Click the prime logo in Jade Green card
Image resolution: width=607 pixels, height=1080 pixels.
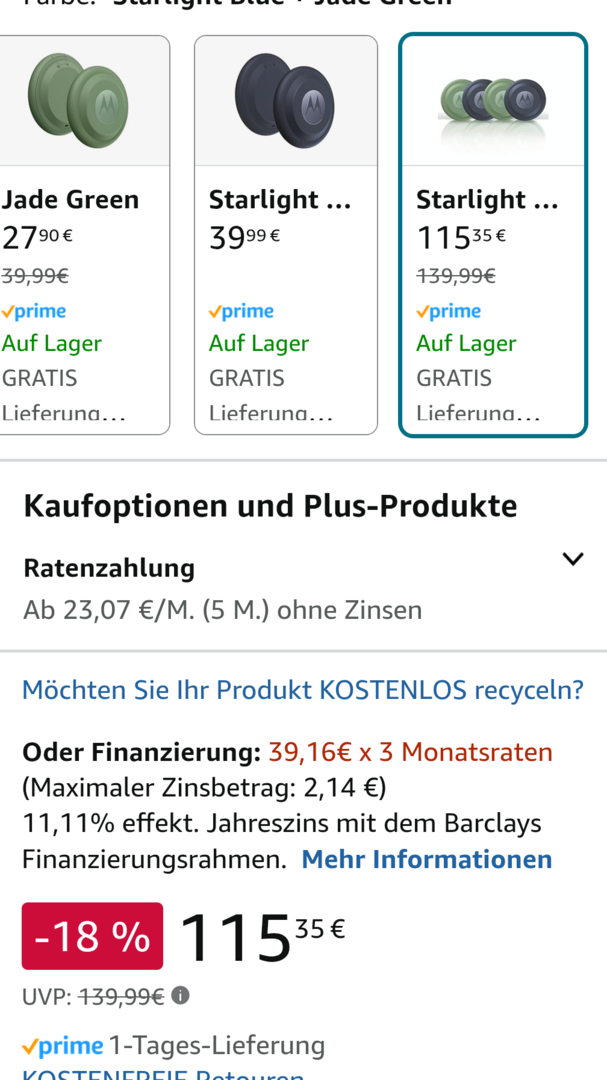click(x=34, y=311)
